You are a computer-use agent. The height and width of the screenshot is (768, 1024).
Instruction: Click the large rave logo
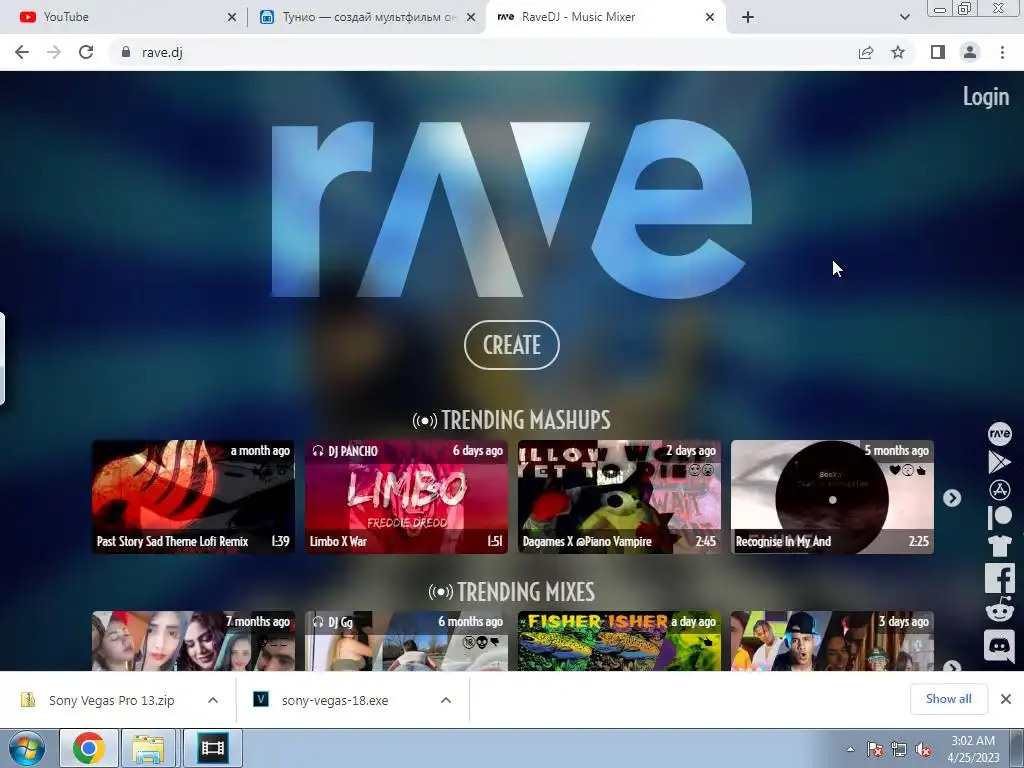point(511,209)
